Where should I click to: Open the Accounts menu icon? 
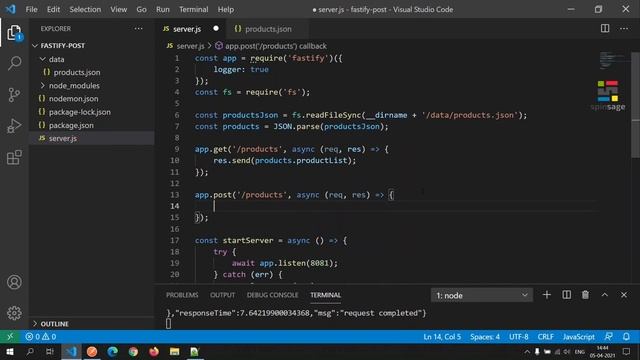click(14, 282)
